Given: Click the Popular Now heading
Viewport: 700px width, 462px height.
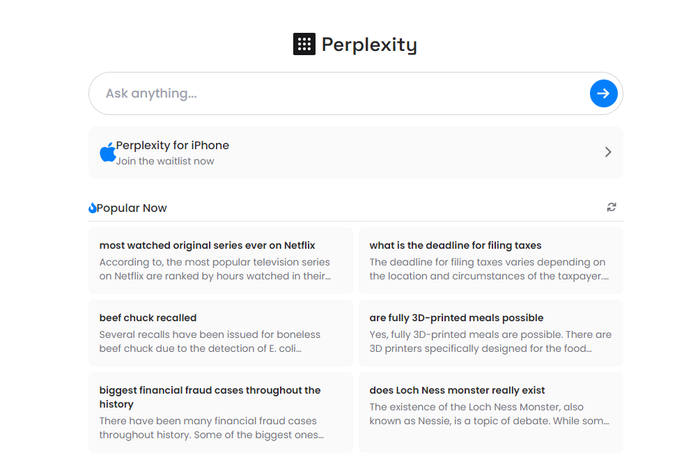Looking at the screenshot, I should 132,208.
